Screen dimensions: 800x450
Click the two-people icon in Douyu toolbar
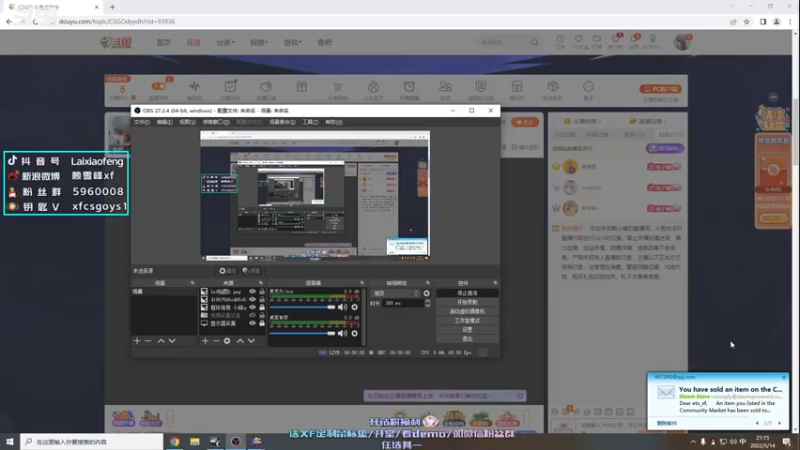click(445, 87)
